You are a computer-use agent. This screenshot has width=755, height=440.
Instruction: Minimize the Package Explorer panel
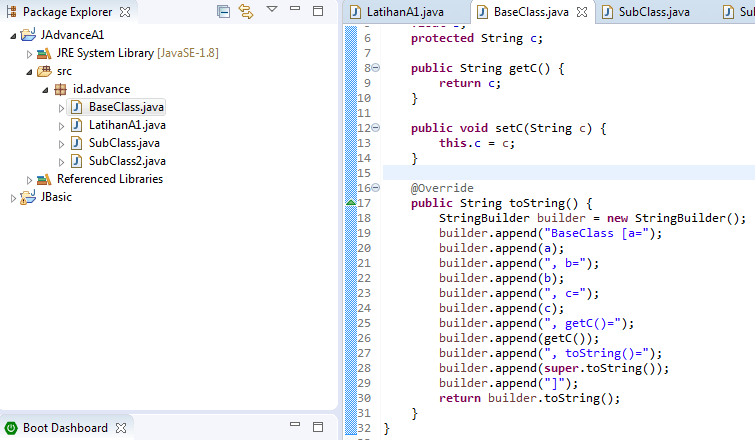[295, 9]
